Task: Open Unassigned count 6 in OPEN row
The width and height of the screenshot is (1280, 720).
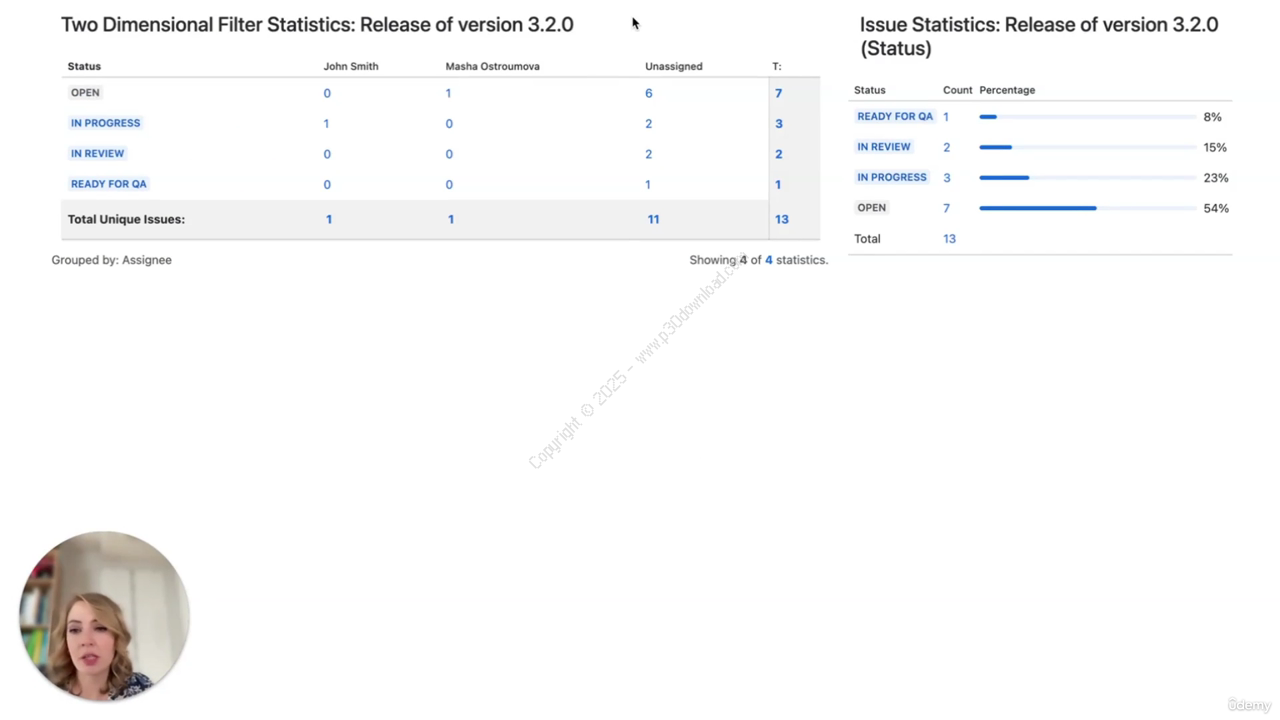Action: click(649, 93)
